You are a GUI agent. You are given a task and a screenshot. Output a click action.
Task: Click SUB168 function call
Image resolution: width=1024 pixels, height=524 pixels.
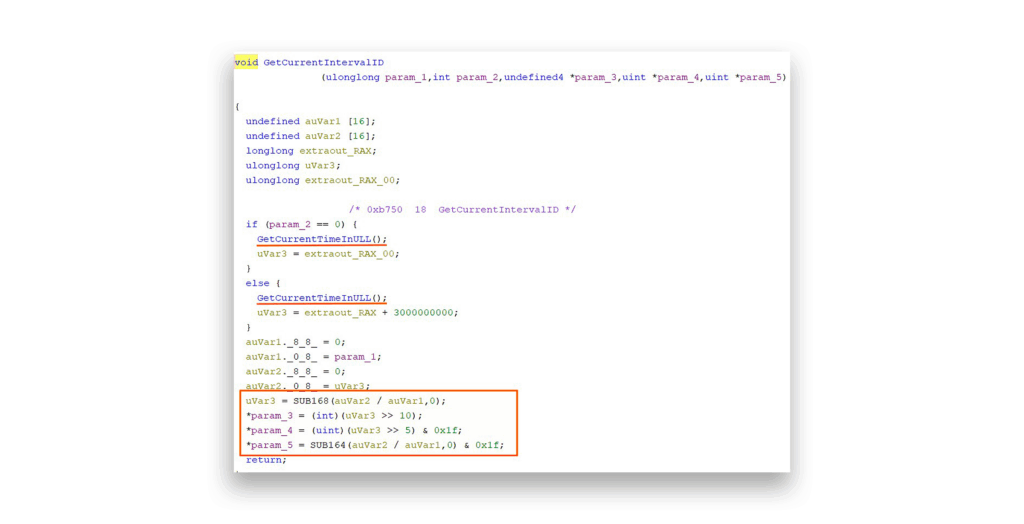click(310, 401)
